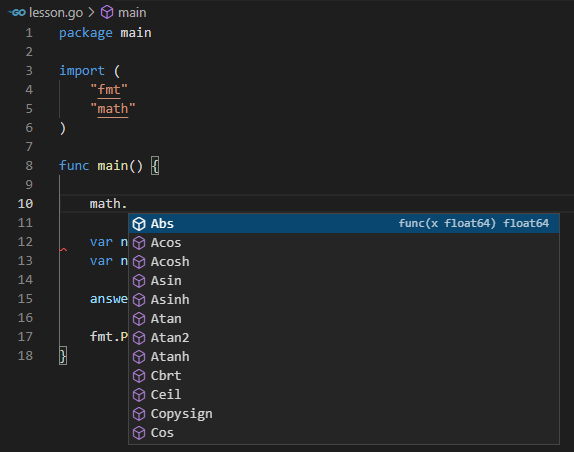Click the function icon next to Asinh
This screenshot has width=574, height=452.
pyautogui.click(x=139, y=300)
